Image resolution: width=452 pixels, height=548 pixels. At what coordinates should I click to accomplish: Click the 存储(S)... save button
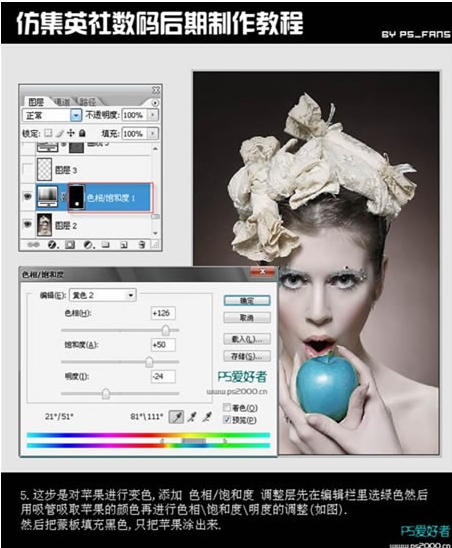(247, 356)
